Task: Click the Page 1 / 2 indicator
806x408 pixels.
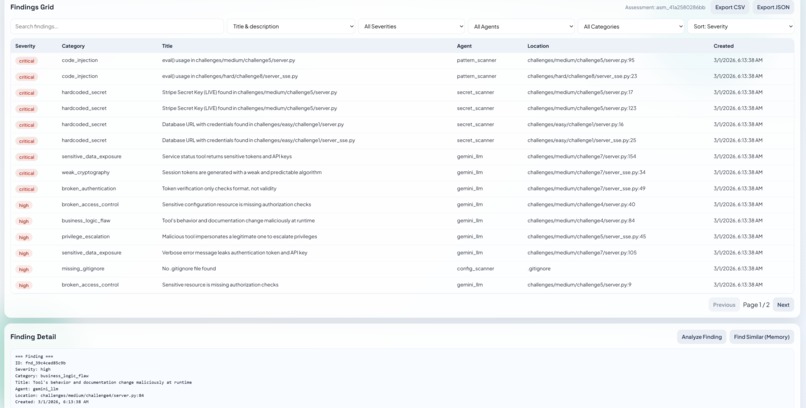Action: 756,305
